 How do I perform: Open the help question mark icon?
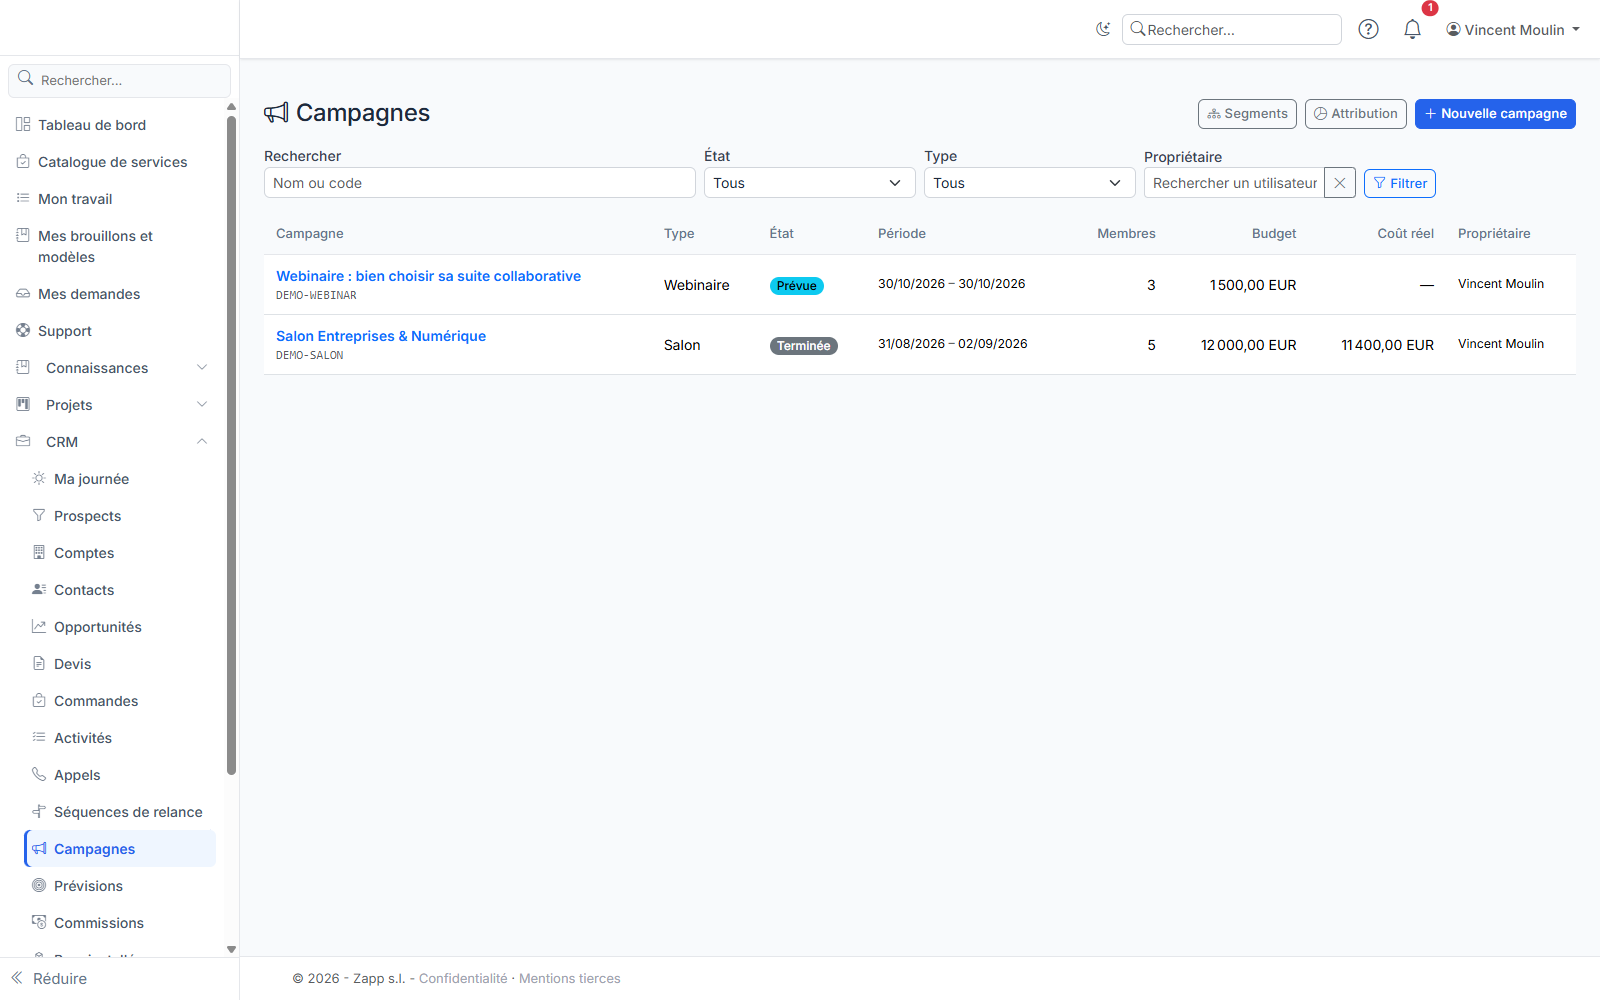tap(1368, 29)
